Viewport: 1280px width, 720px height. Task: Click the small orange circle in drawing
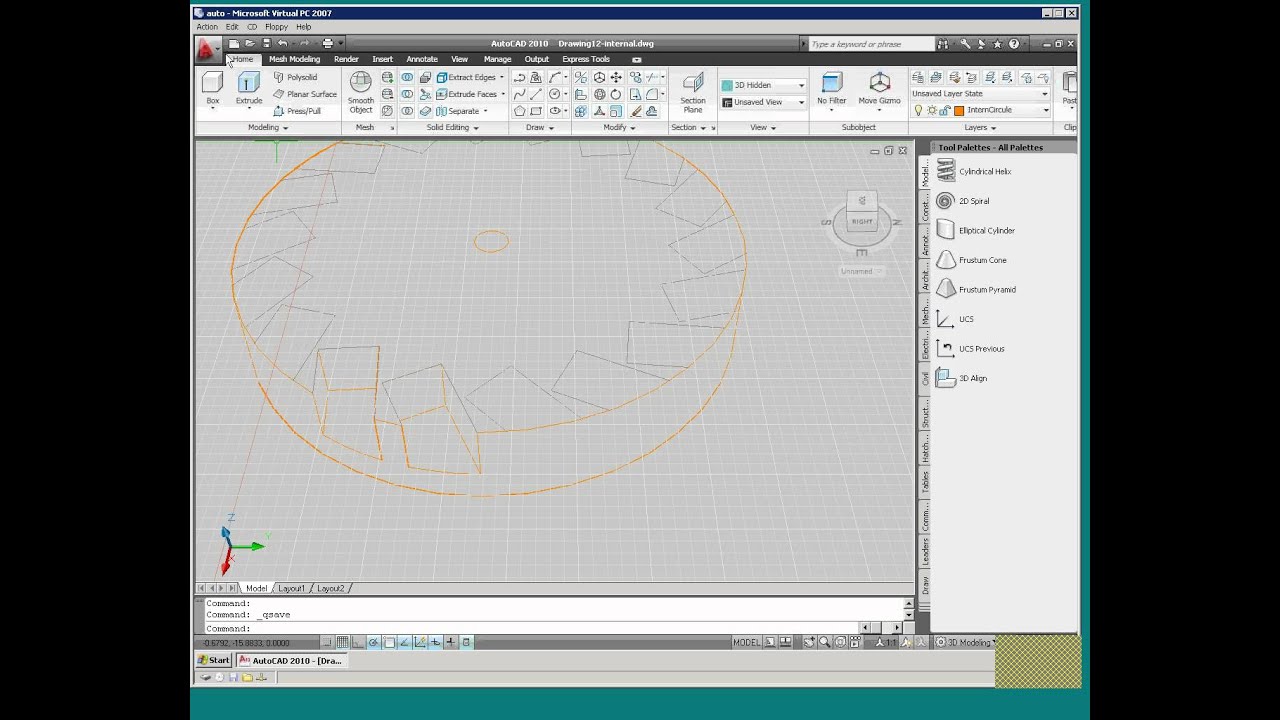(491, 241)
